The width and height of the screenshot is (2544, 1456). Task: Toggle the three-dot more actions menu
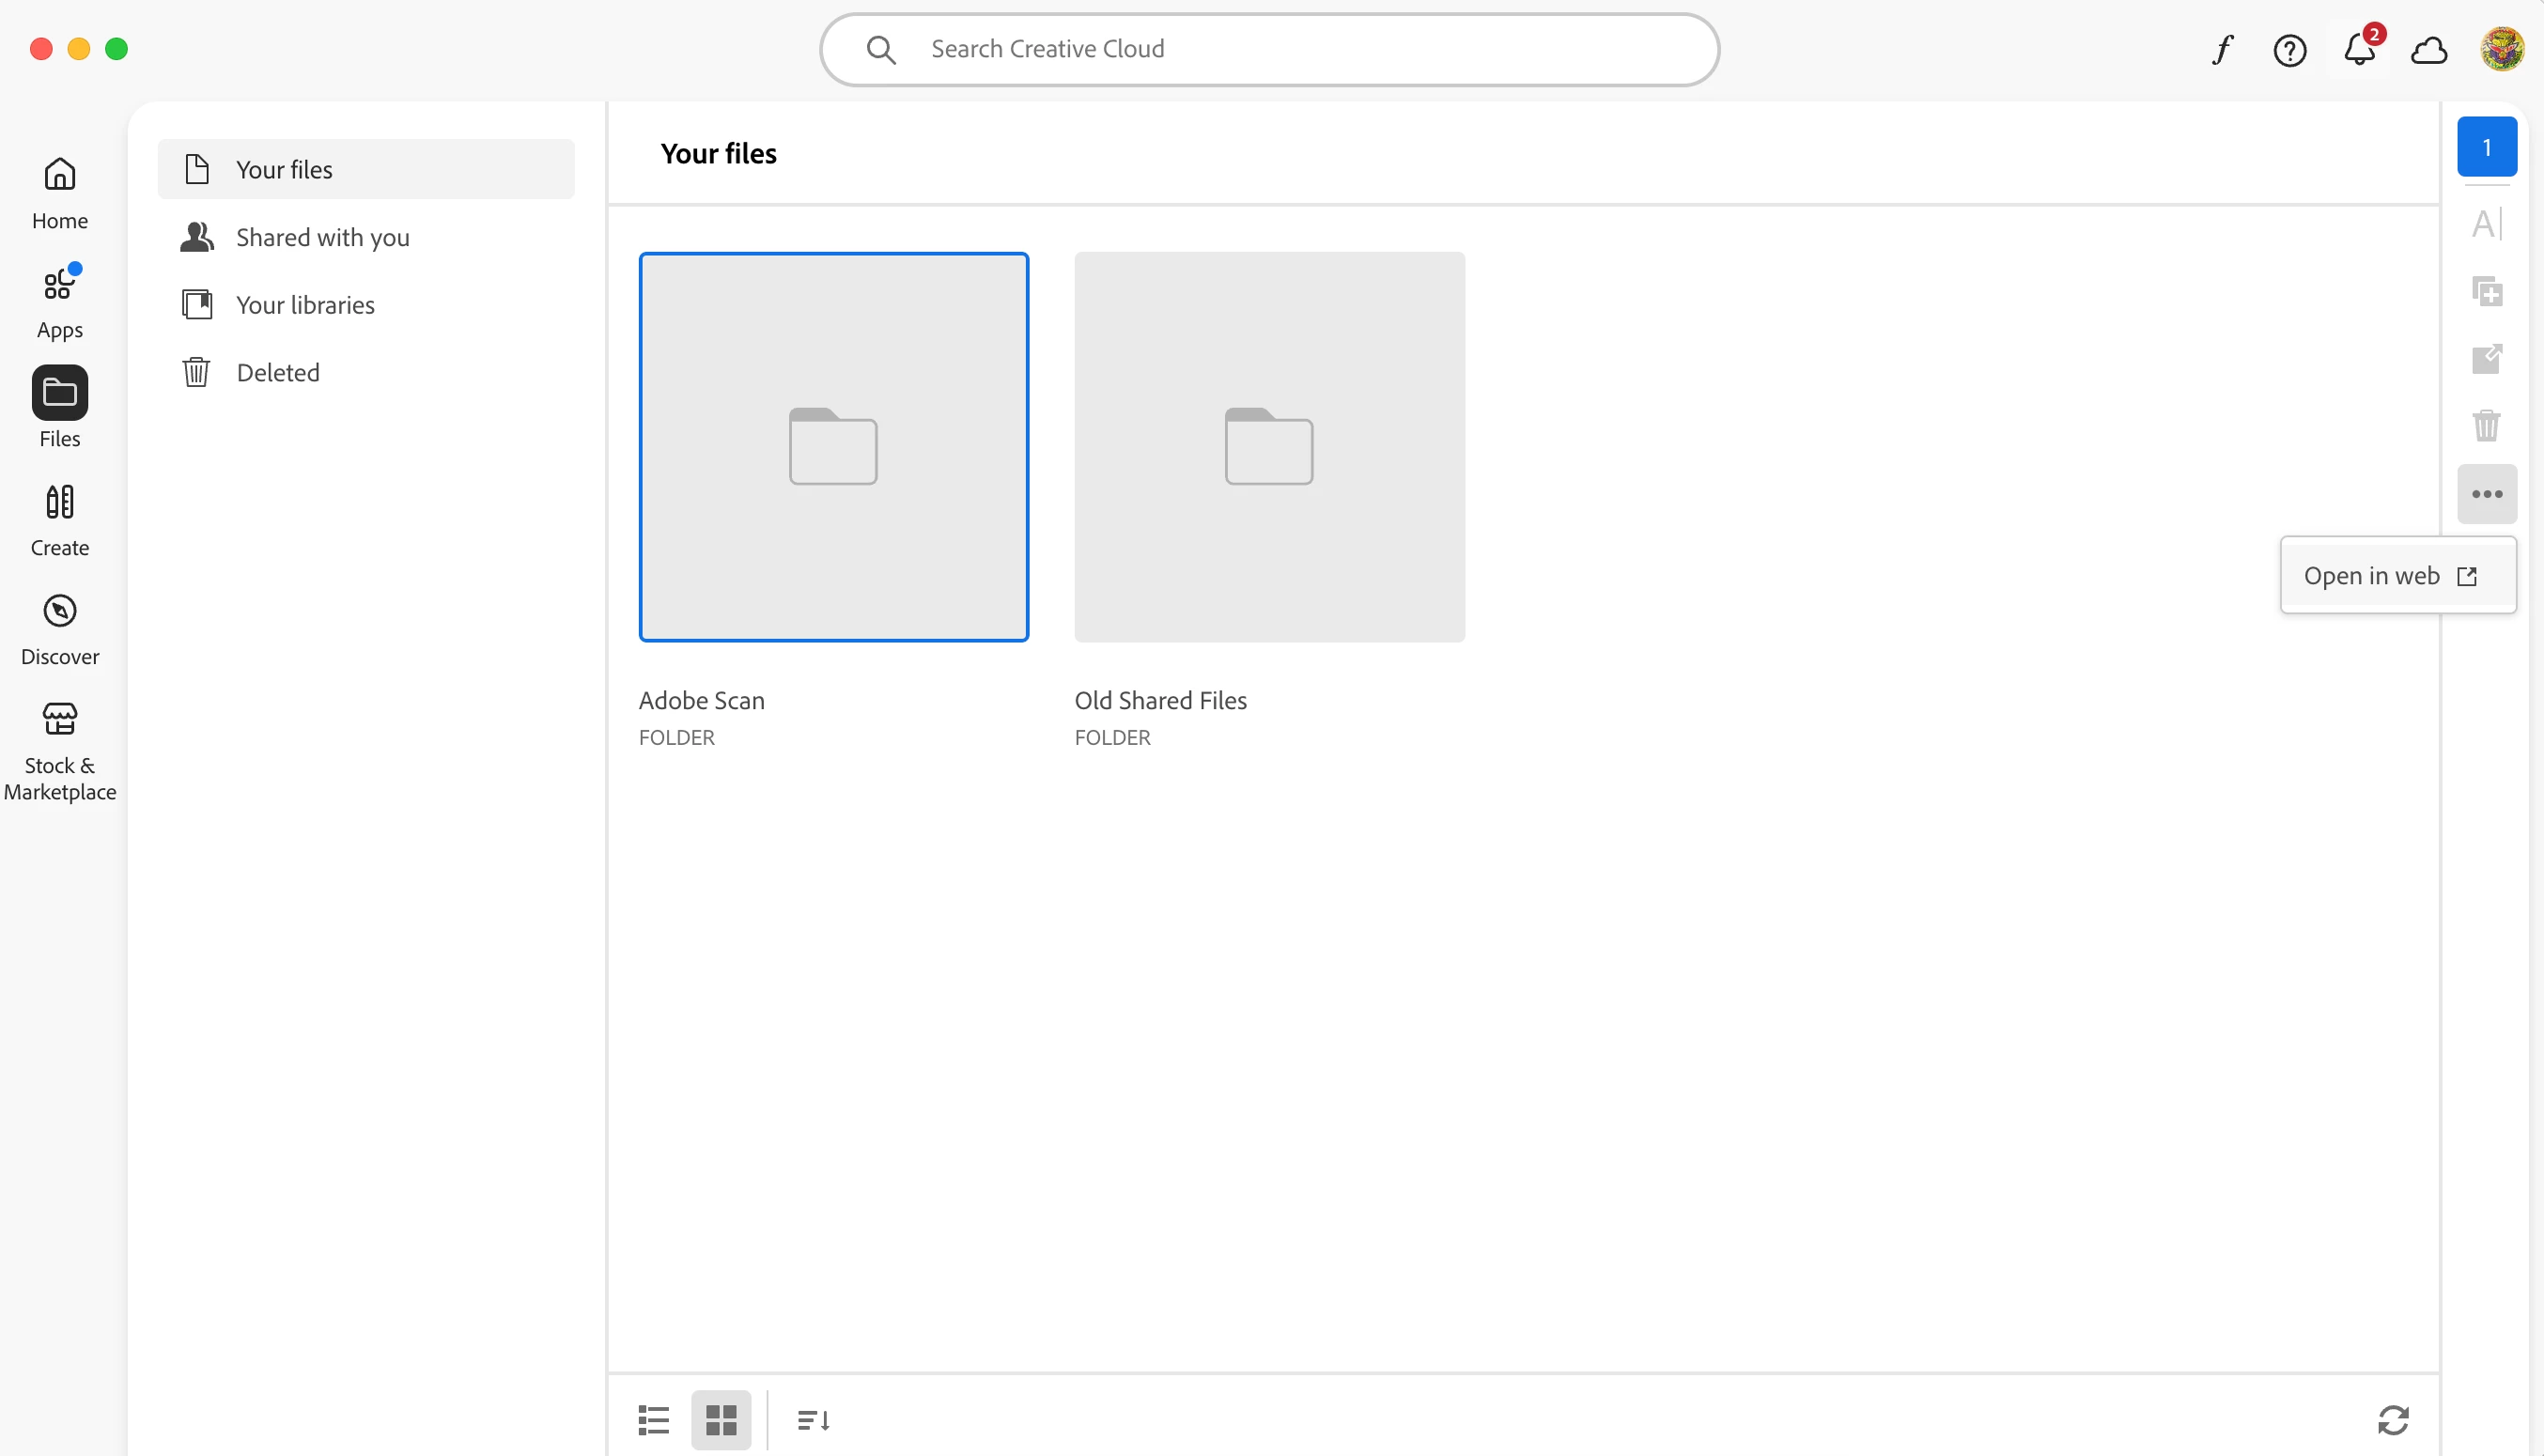click(2487, 494)
